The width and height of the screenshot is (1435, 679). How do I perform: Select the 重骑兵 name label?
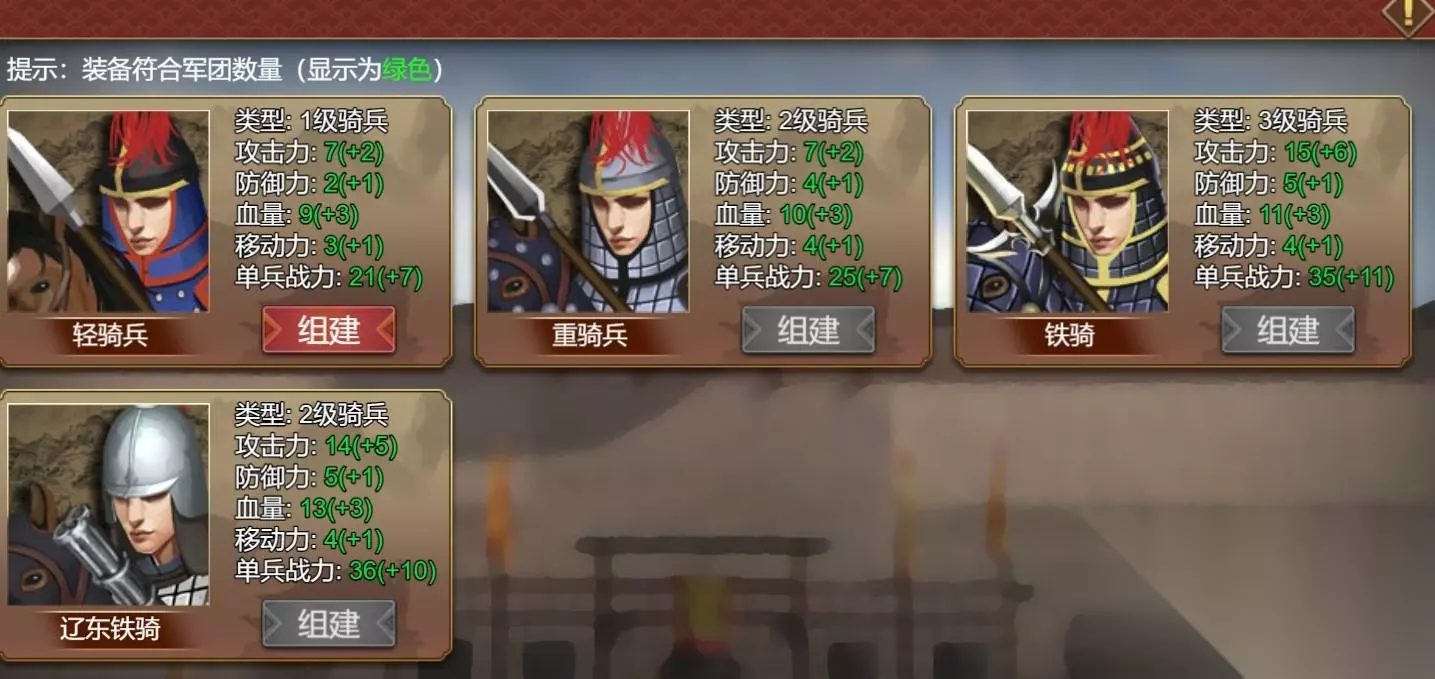[590, 335]
